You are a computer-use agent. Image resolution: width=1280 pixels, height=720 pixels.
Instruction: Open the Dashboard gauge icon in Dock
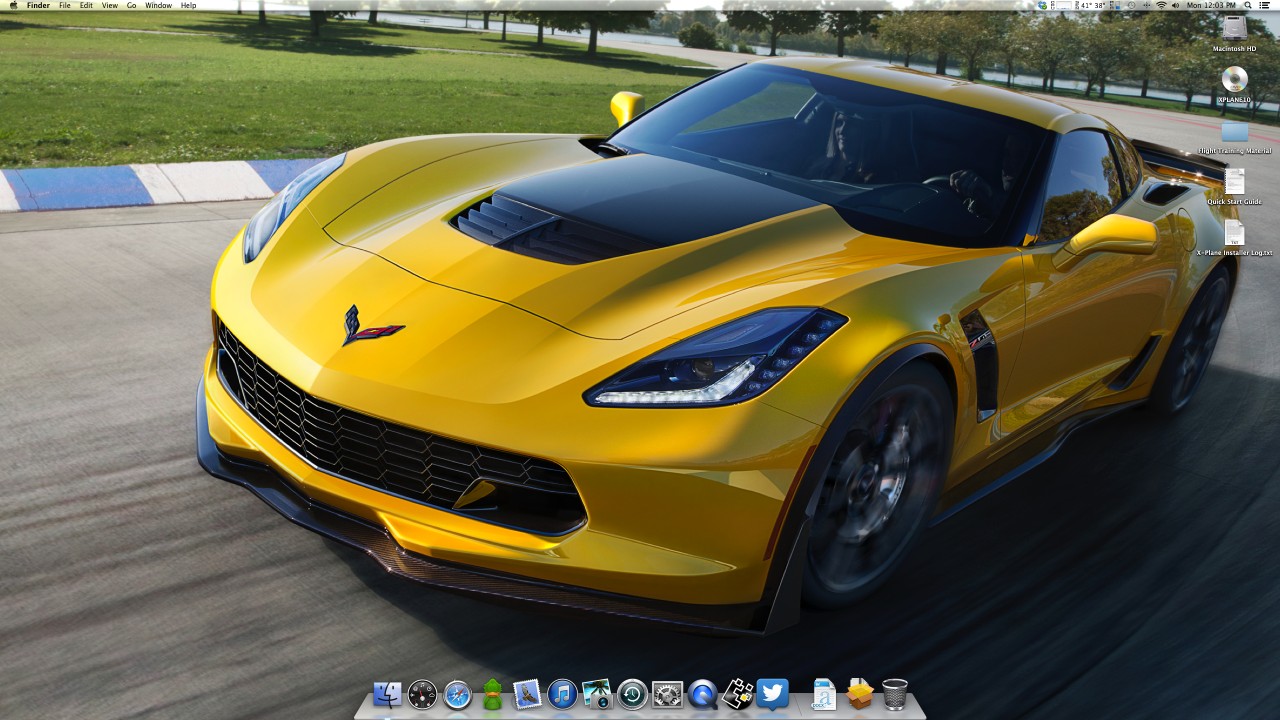422,694
